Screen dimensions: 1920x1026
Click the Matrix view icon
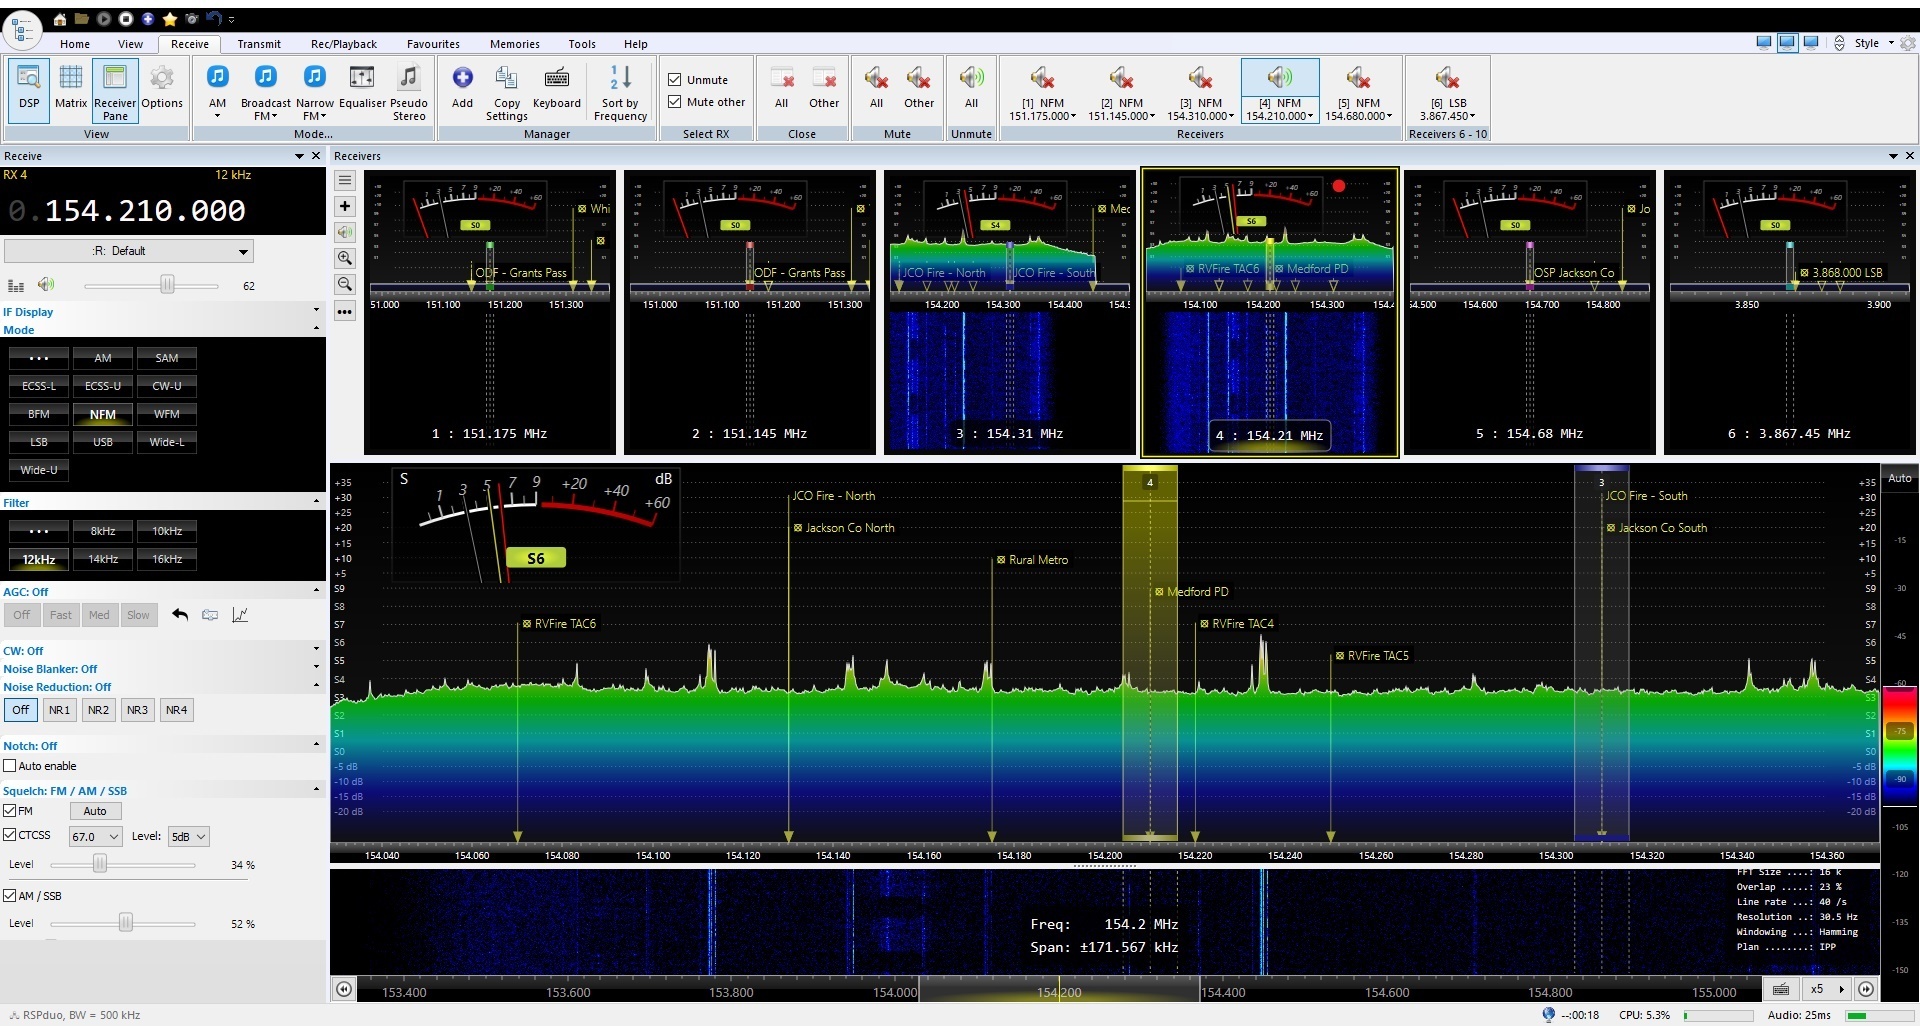click(70, 88)
